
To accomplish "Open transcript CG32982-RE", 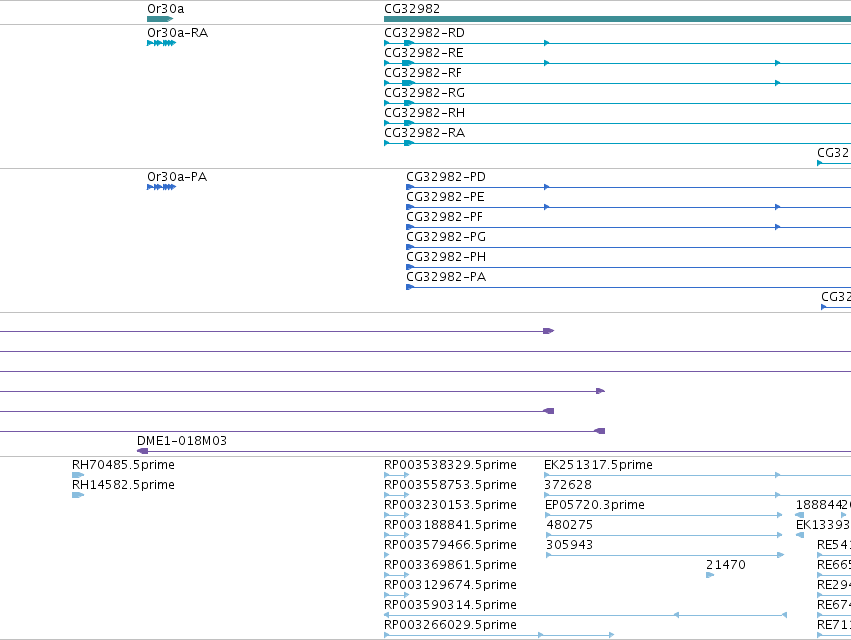I will click(x=424, y=53).
